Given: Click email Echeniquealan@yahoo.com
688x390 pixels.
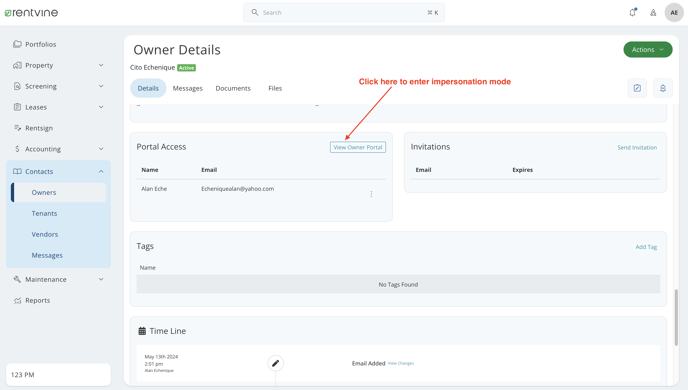Looking at the screenshot, I should [x=237, y=189].
